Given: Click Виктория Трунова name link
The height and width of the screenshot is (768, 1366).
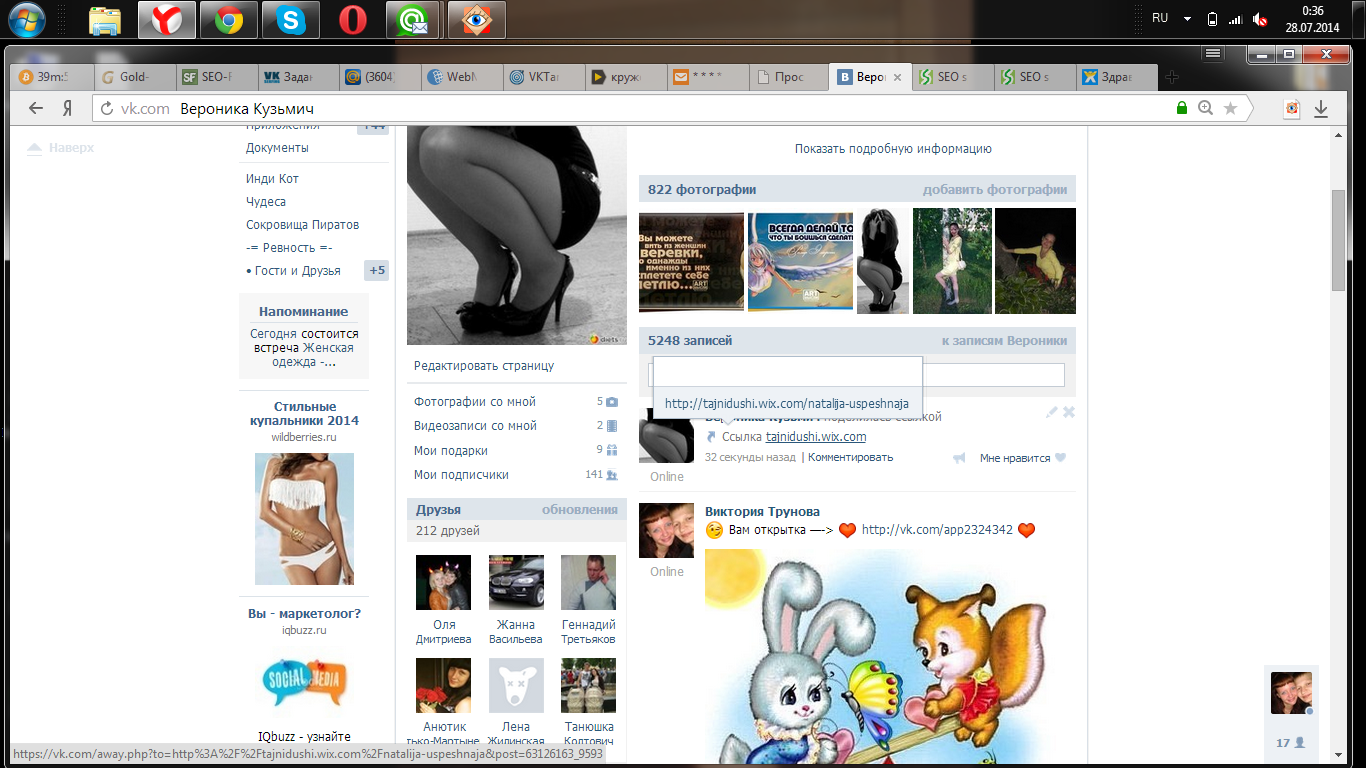Looking at the screenshot, I should (x=762, y=512).
